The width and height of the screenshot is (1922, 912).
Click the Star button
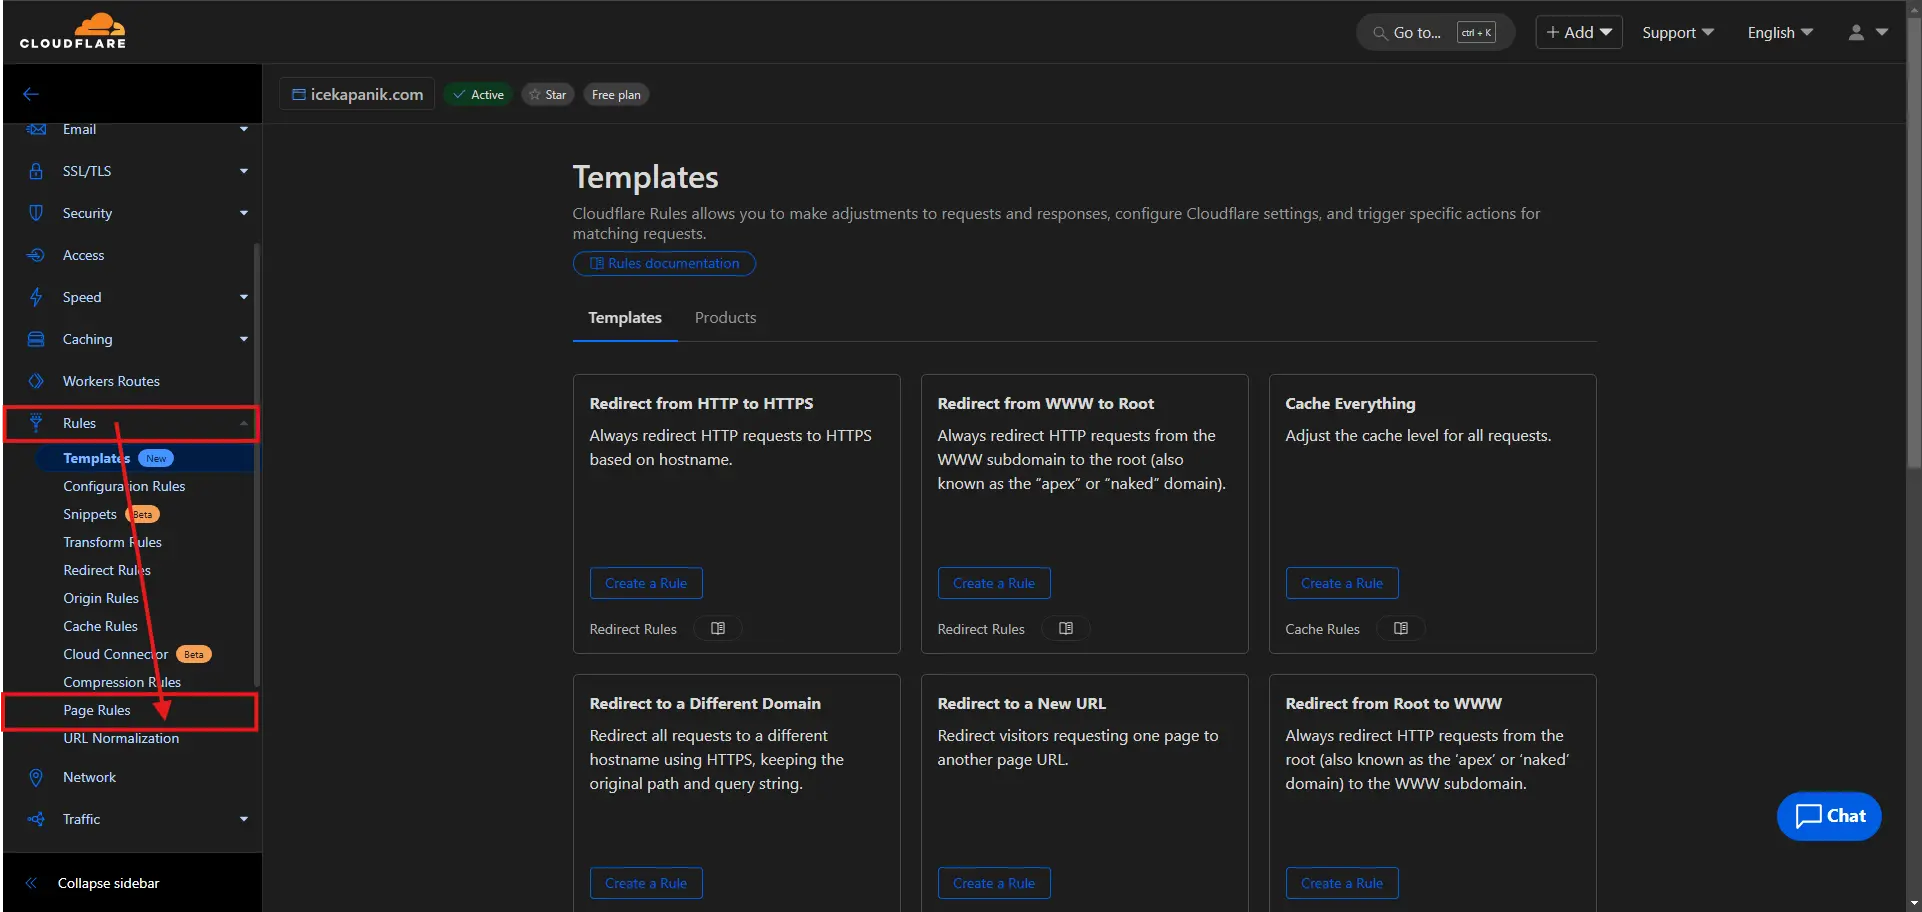pyautogui.click(x=548, y=95)
